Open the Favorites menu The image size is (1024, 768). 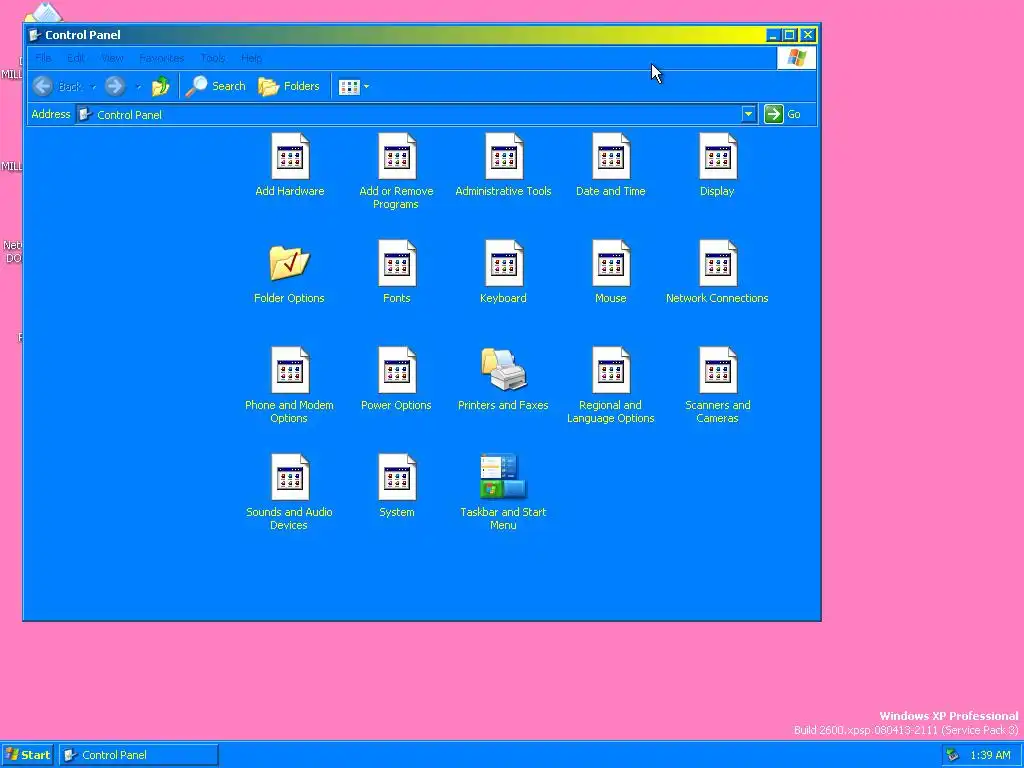tap(161, 58)
